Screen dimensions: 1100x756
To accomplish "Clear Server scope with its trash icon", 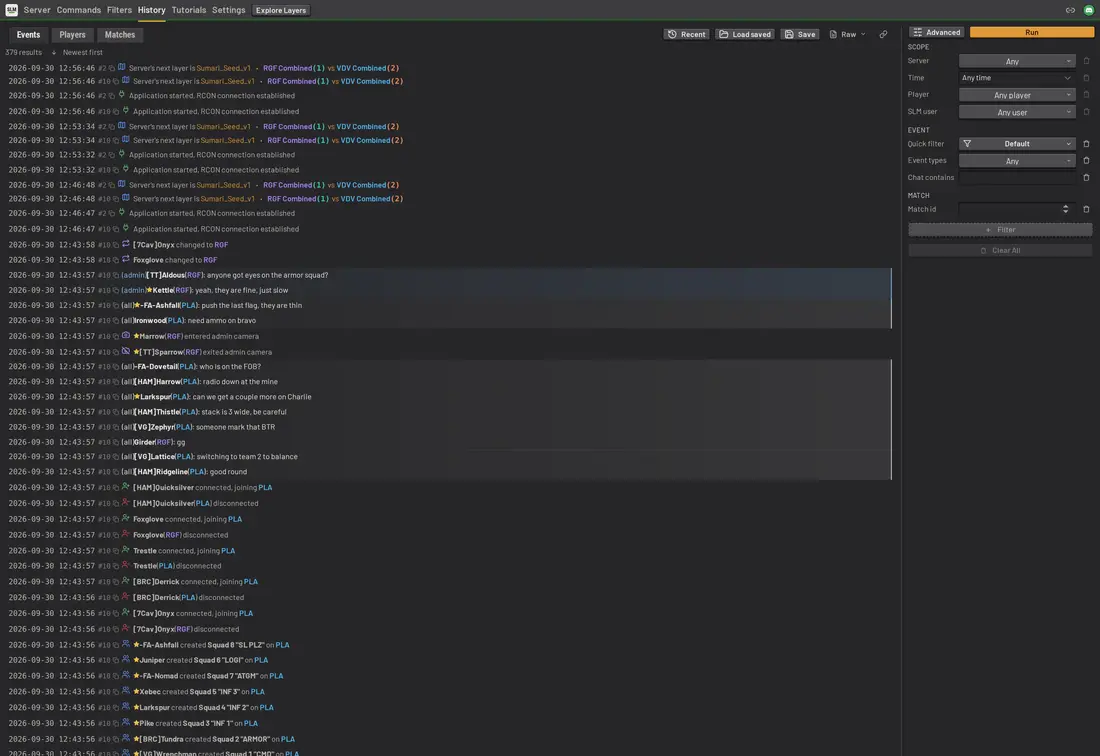I will (1086, 61).
